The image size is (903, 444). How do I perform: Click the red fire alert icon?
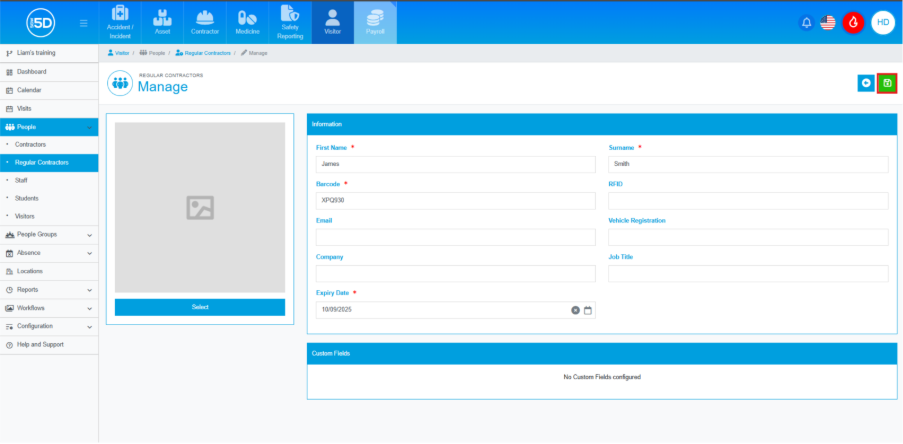pos(853,23)
